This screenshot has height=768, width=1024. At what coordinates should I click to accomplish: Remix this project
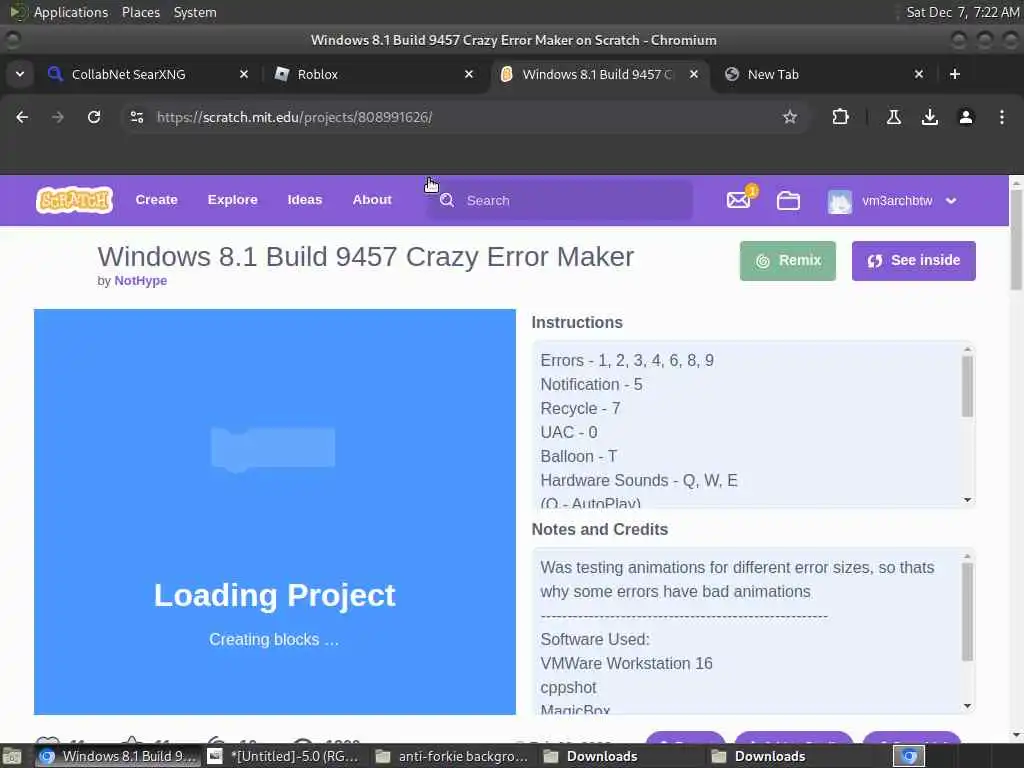coord(788,261)
